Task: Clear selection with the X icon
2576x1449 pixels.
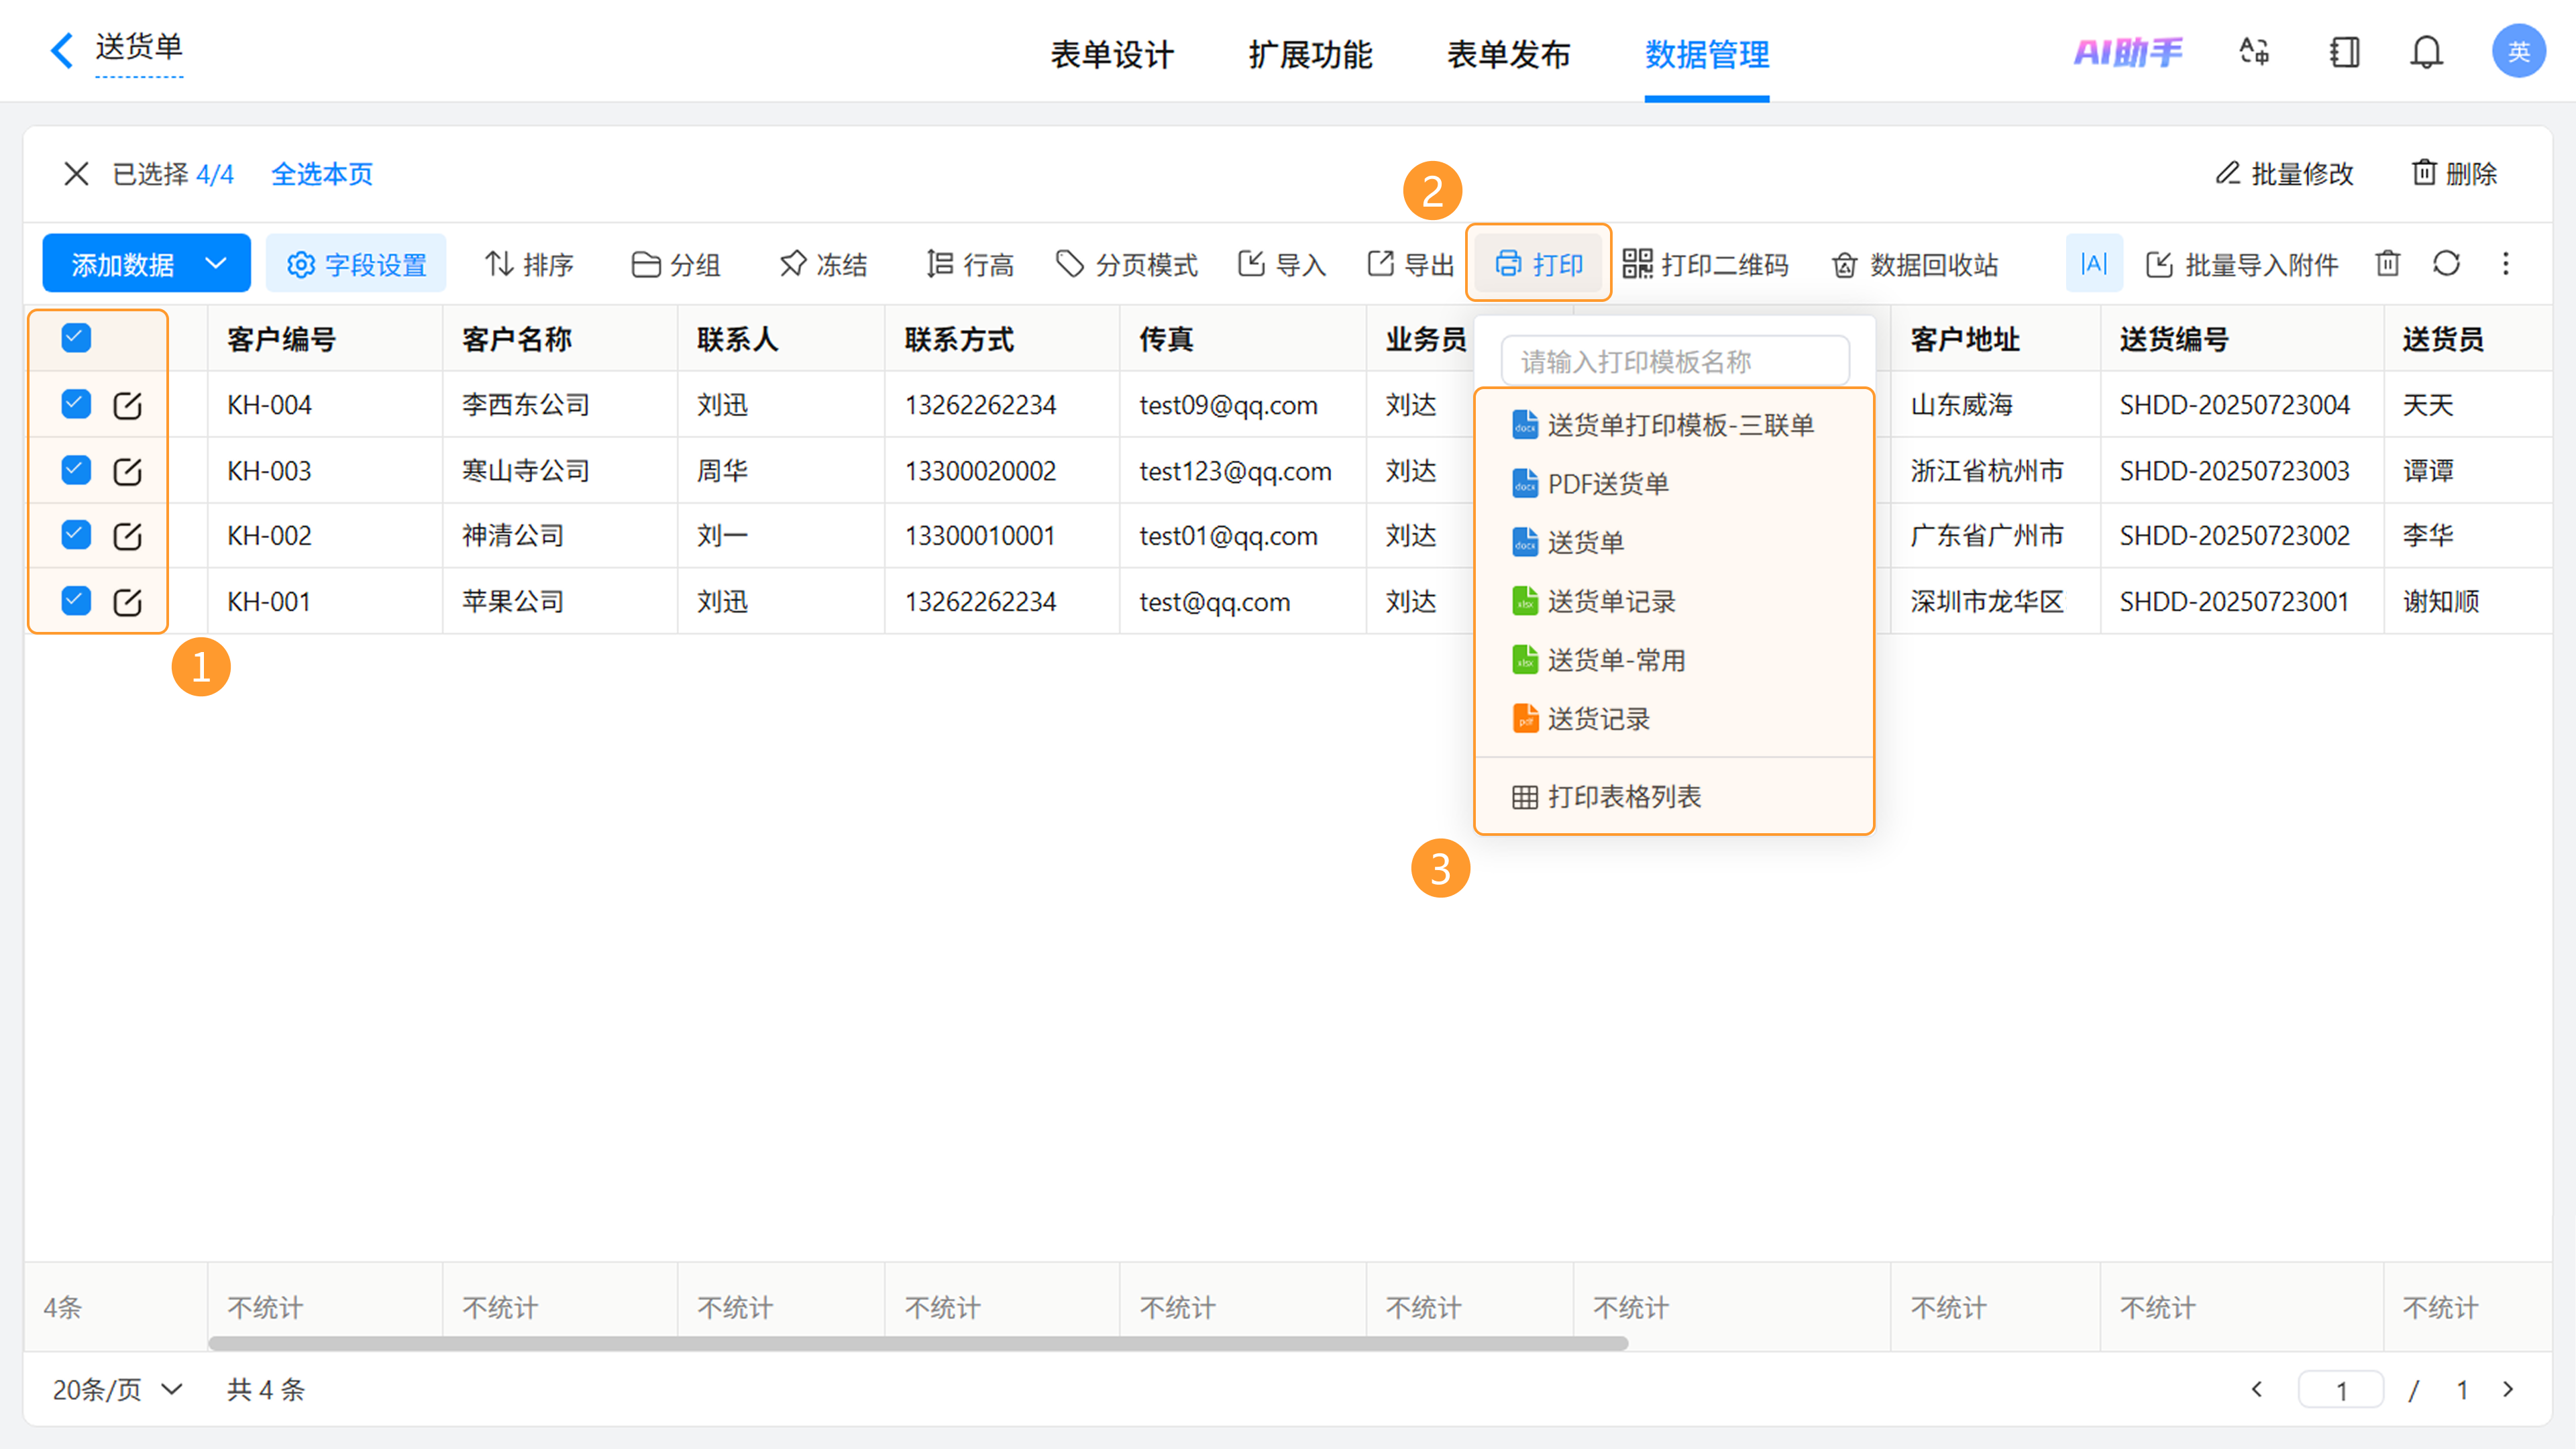Action: click(76, 174)
